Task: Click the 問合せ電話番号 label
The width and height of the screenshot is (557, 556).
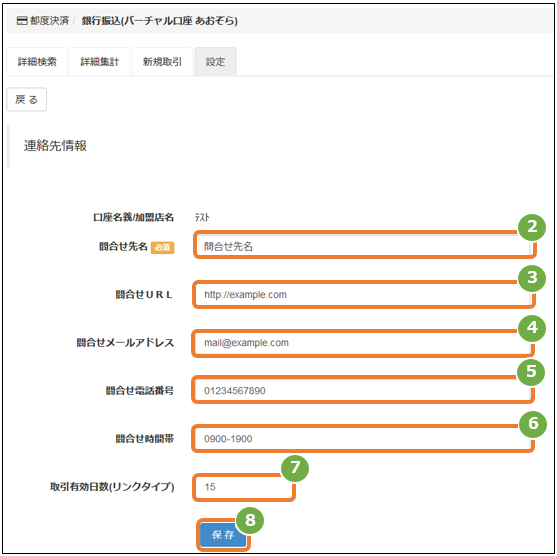Action: pos(140,391)
